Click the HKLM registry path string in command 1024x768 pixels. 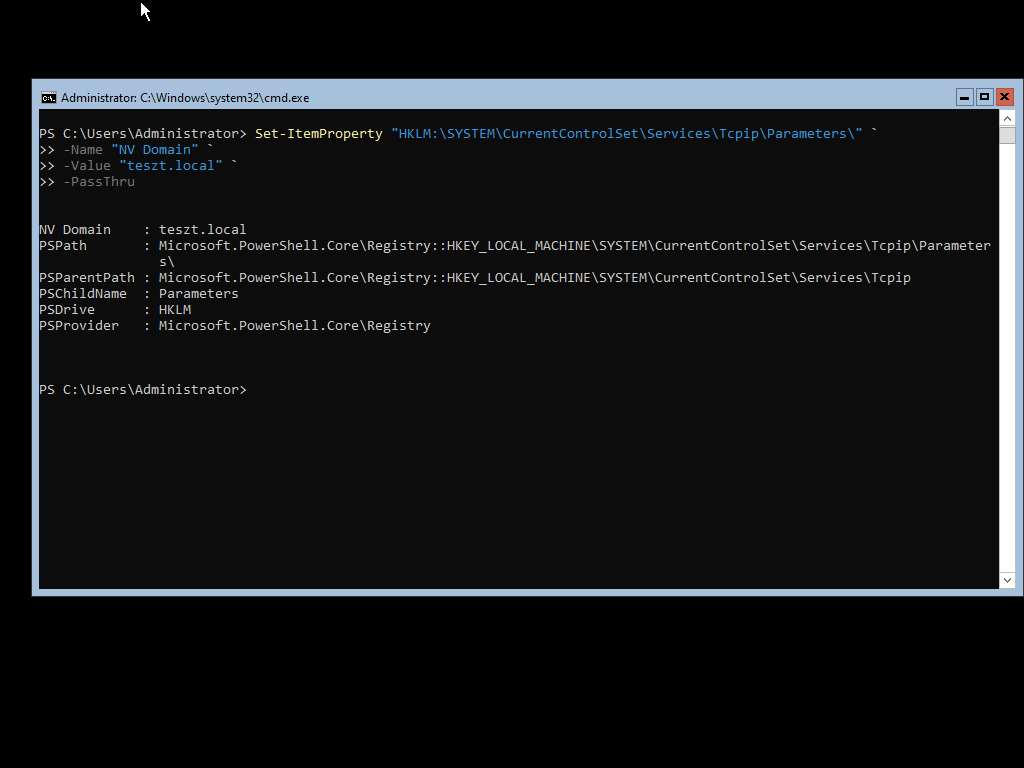tap(626, 134)
